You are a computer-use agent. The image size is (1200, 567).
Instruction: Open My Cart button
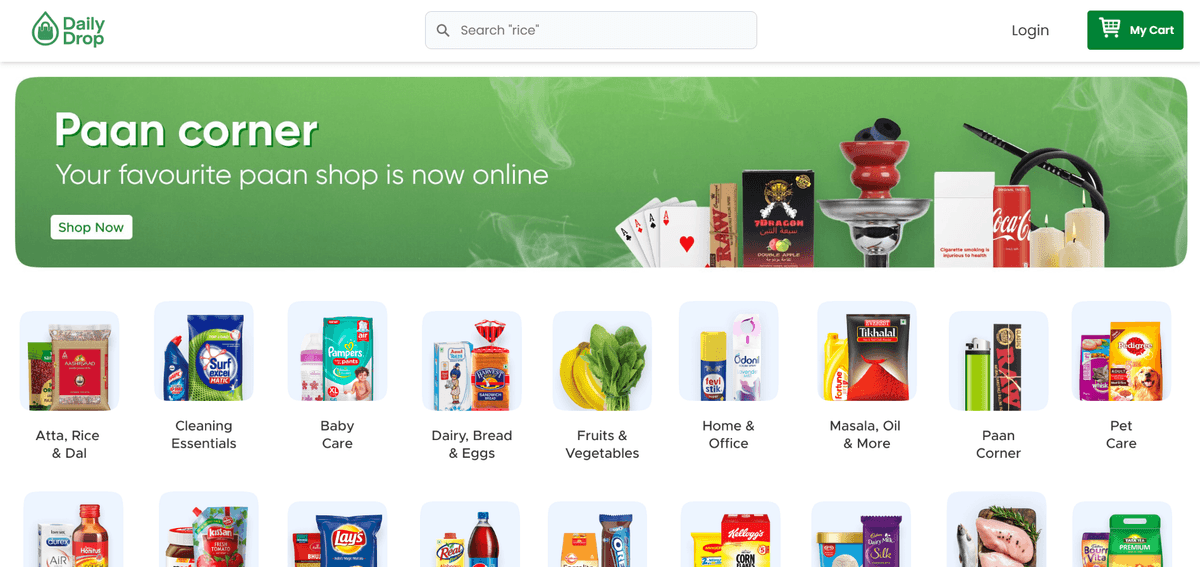click(x=1135, y=30)
